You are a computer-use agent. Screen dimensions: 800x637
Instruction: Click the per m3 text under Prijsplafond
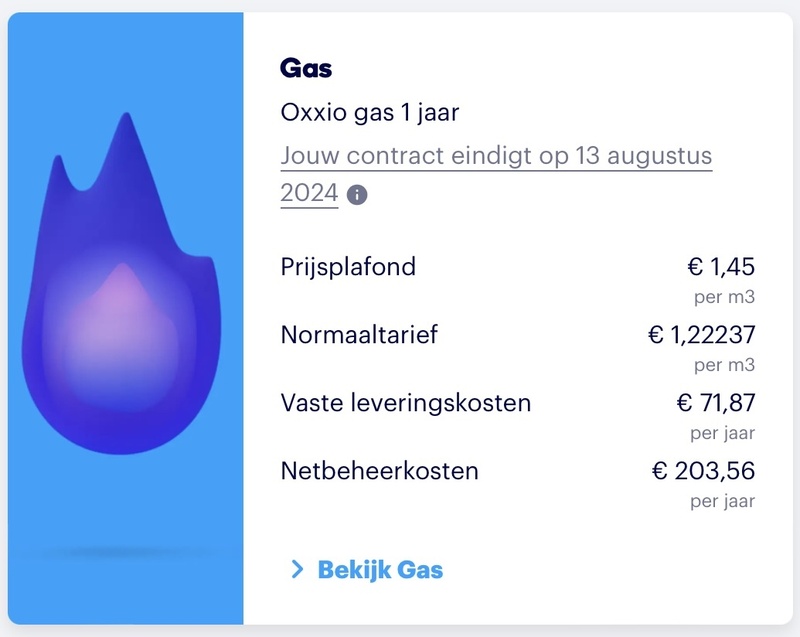[724, 297]
